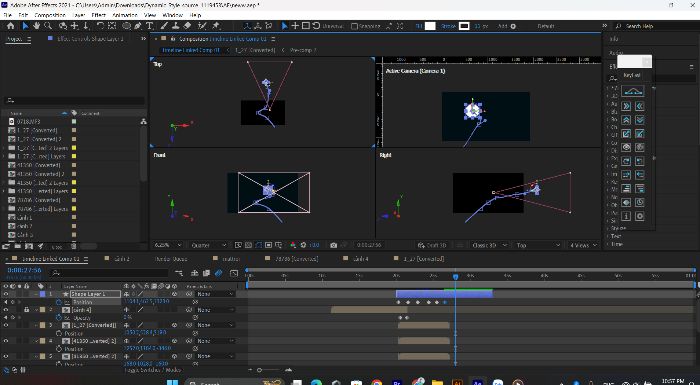Select the Brush tool

(x=164, y=26)
